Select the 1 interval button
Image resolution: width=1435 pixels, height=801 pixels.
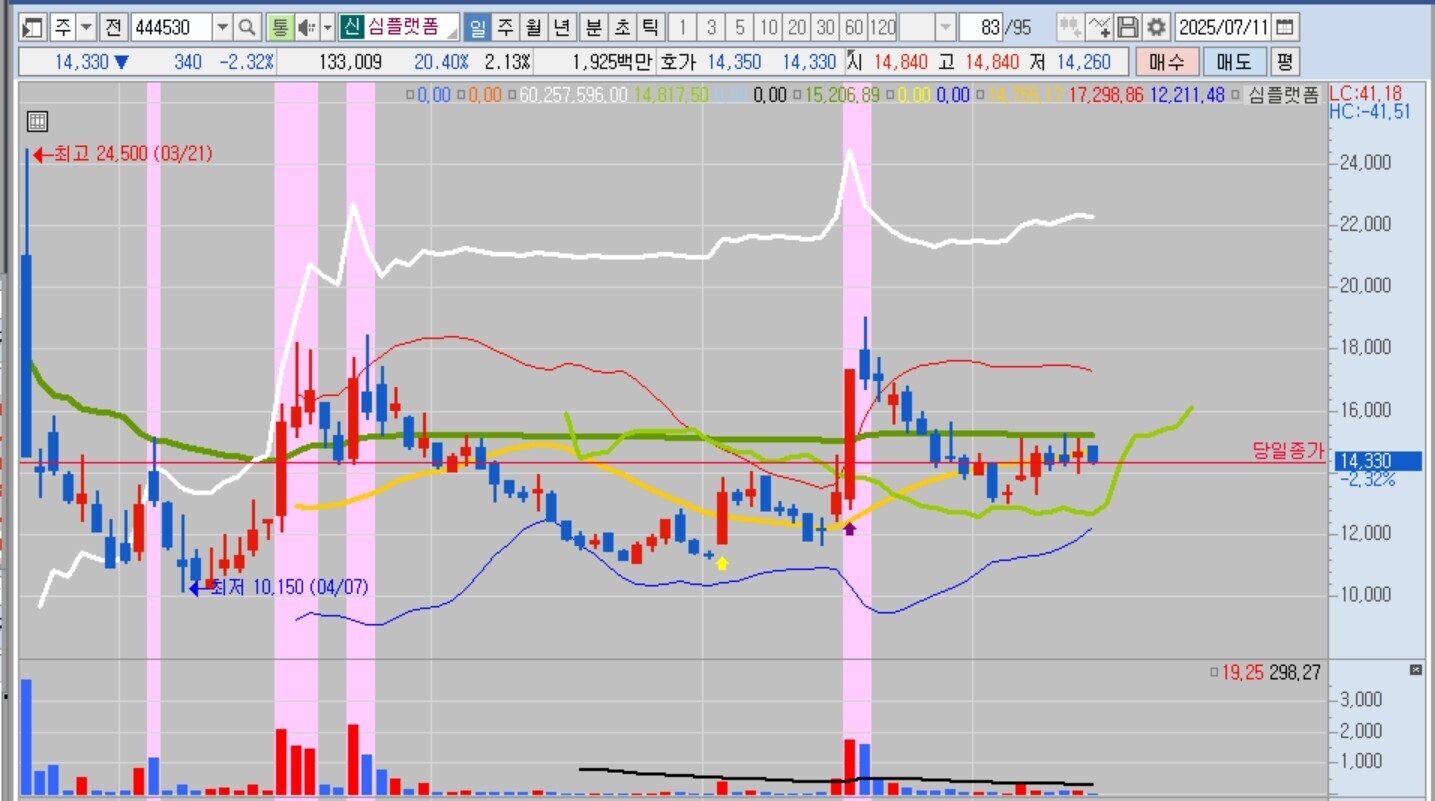pyautogui.click(x=682, y=27)
